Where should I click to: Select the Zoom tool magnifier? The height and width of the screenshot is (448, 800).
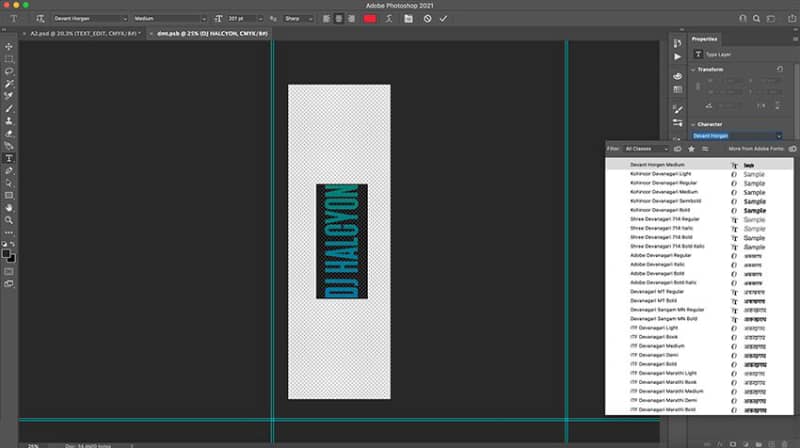click(9, 220)
